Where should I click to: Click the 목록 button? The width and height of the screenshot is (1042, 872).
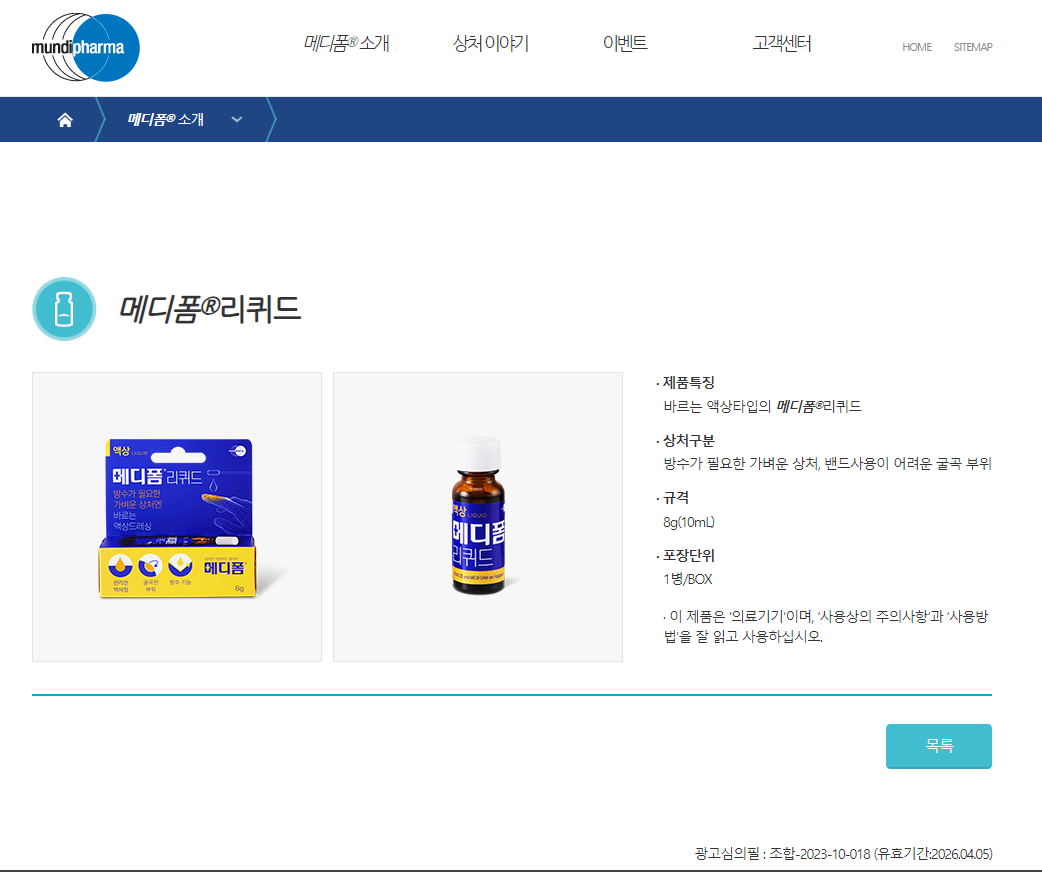click(x=938, y=746)
